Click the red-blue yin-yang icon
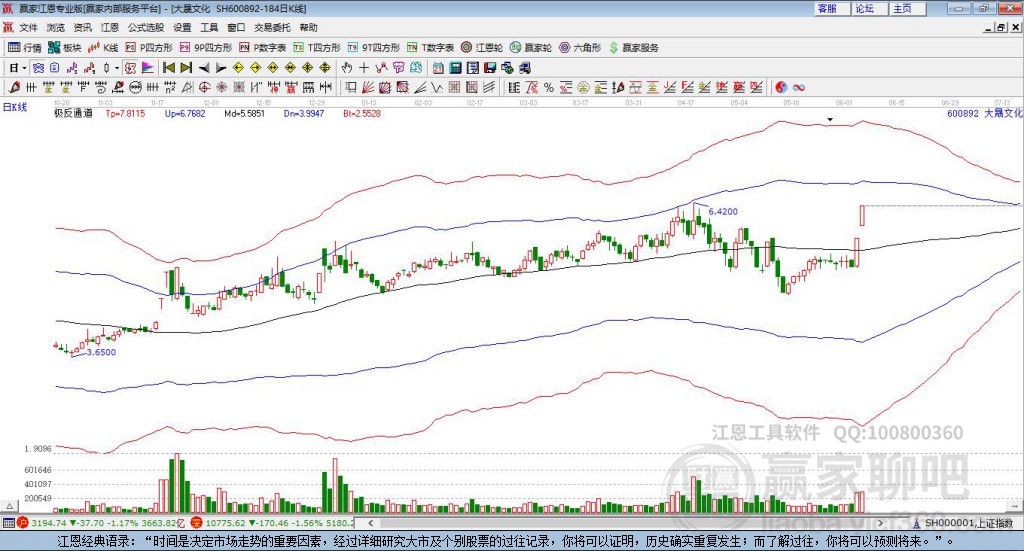 [781, 87]
